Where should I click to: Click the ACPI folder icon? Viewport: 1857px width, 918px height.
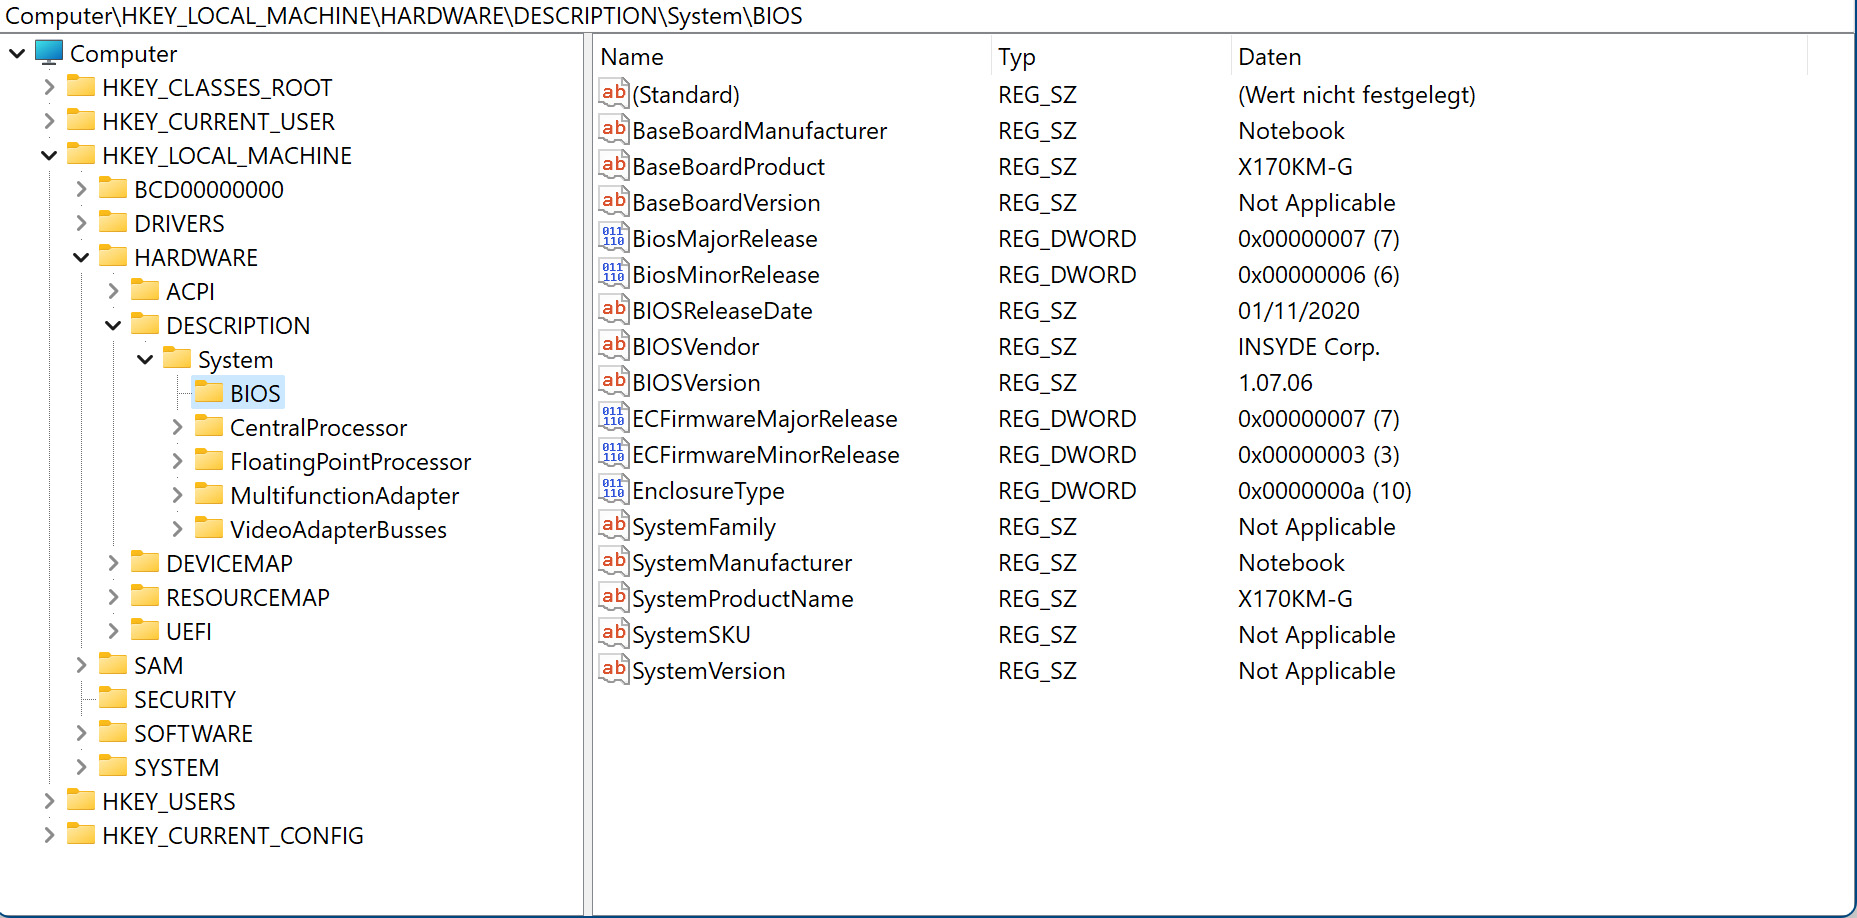click(145, 290)
